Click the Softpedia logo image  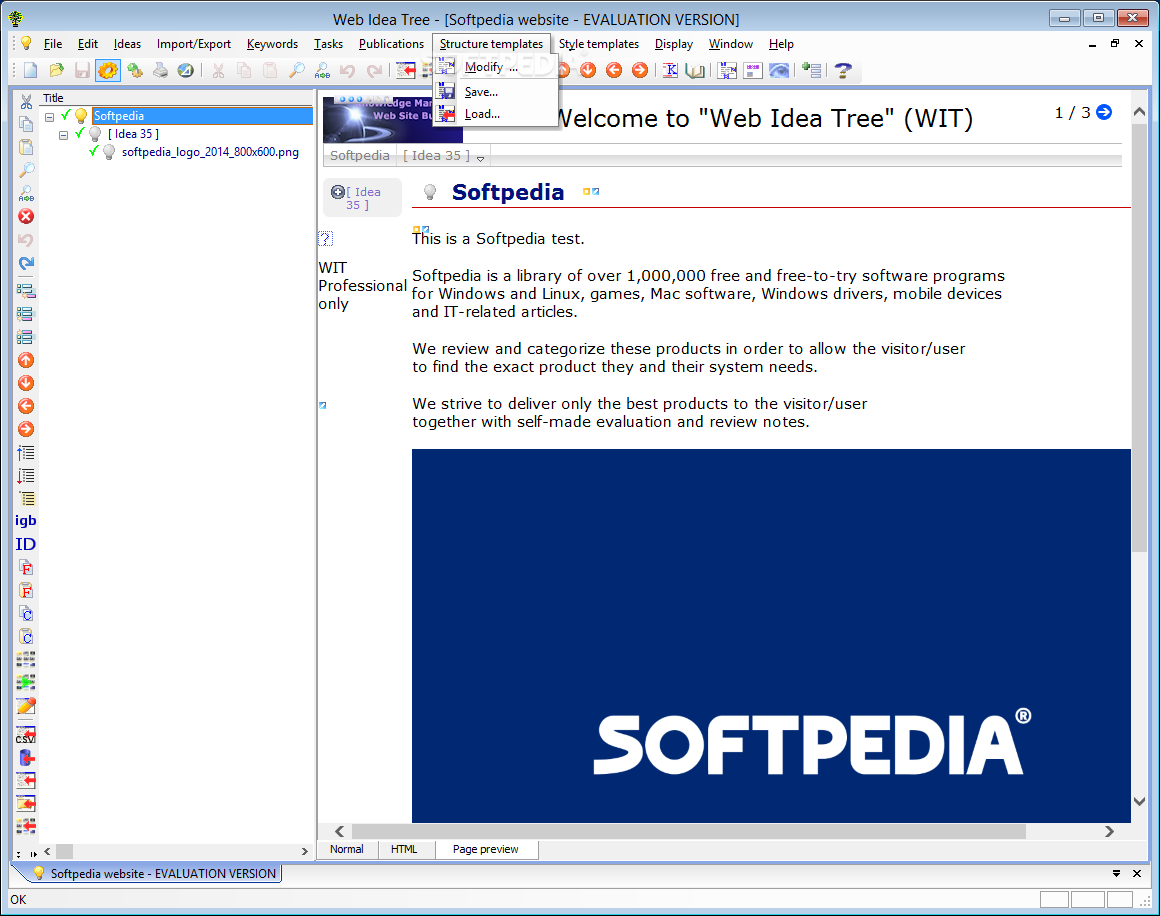pyautogui.click(x=771, y=636)
